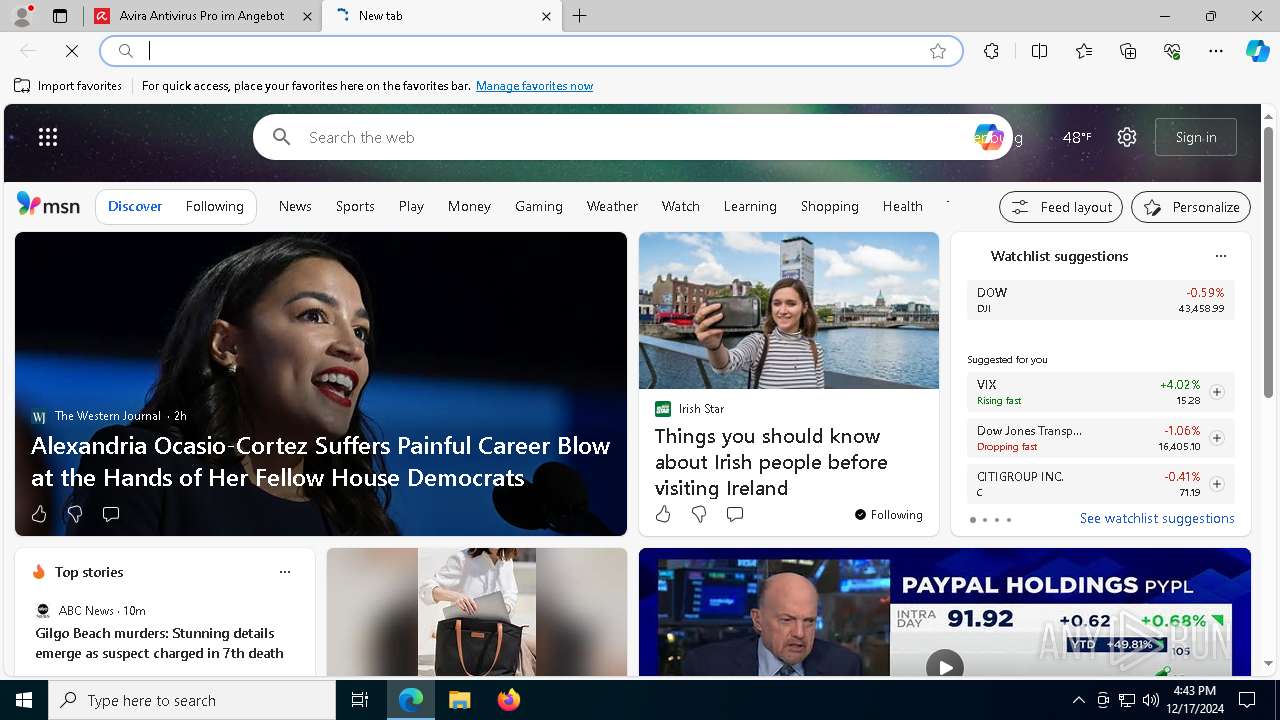Open File Explorer from the taskbar
This screenshot has width=1280, height=720.
[459, 700]
